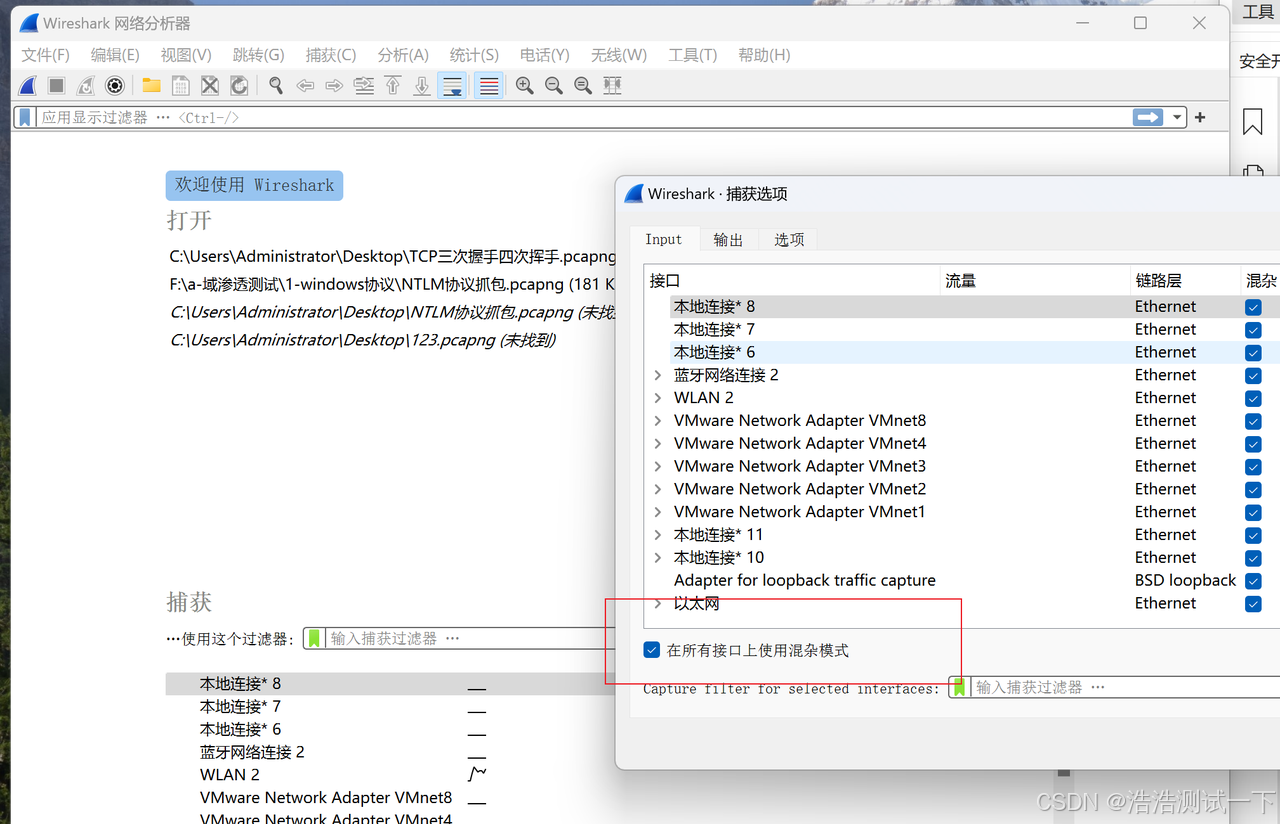Start capturing packets with shark fin icon

point(28,86)
